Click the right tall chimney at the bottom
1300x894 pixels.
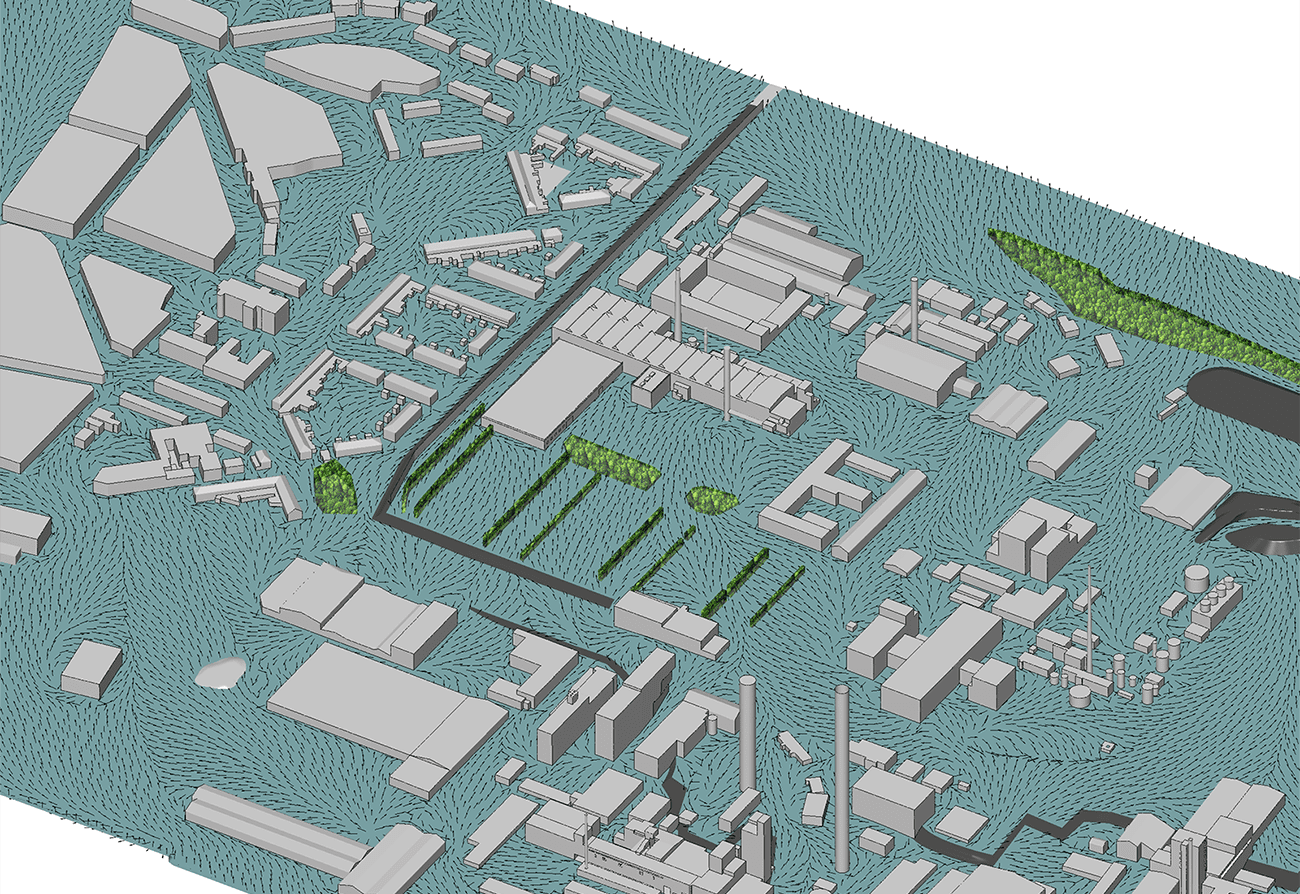point(842,770)
